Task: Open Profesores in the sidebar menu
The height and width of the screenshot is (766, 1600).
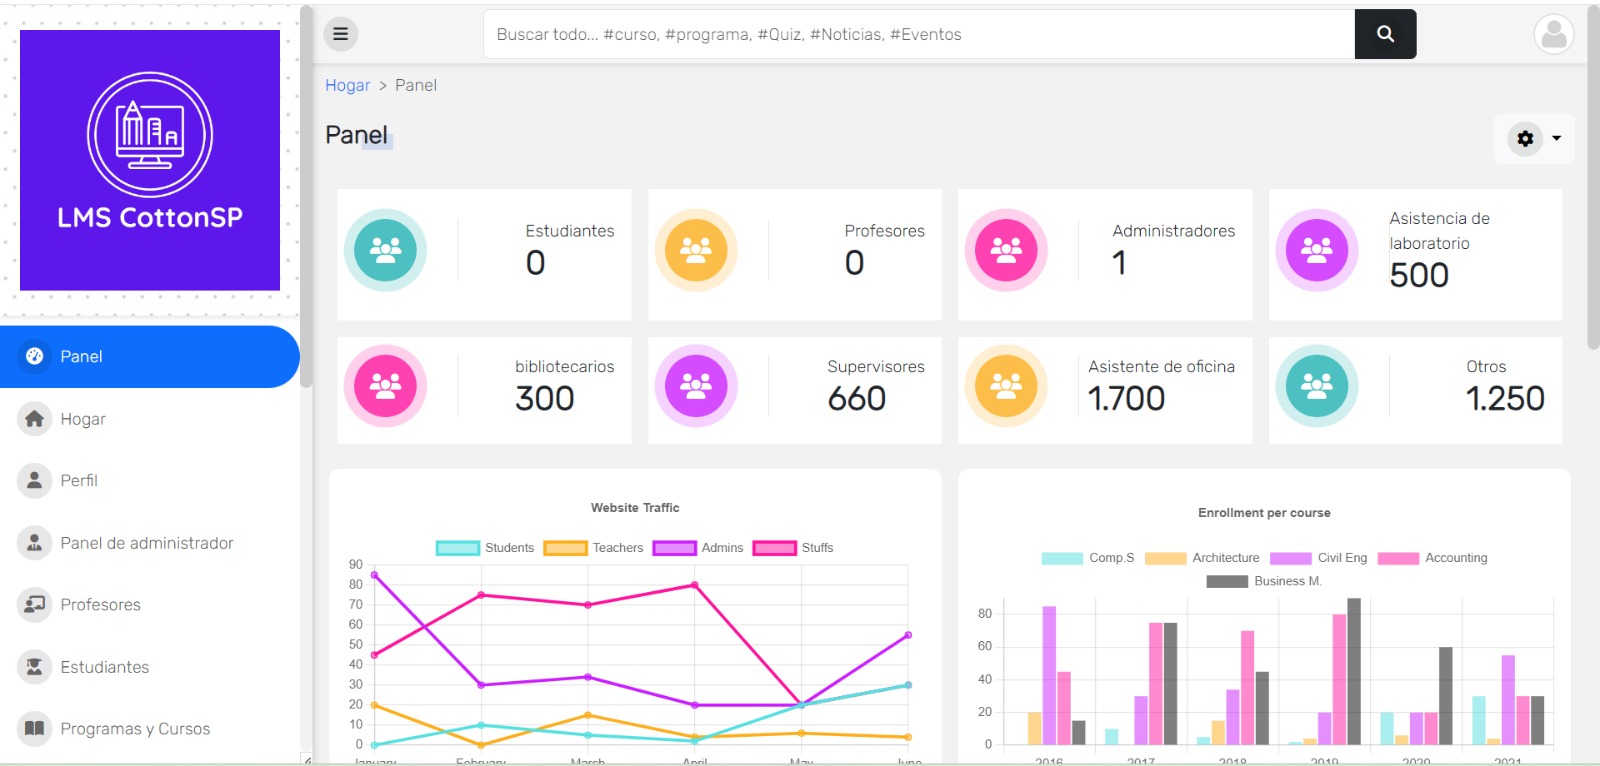Action: point(150,604)
